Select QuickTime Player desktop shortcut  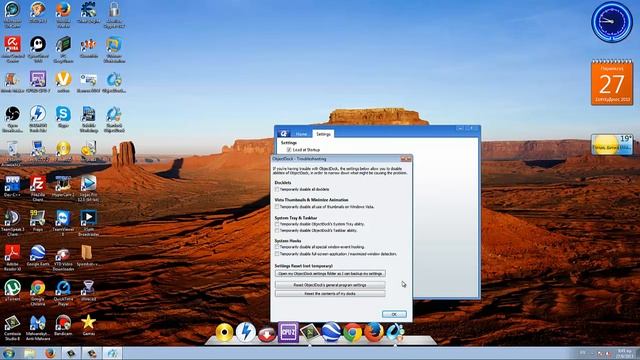[63, 292]
